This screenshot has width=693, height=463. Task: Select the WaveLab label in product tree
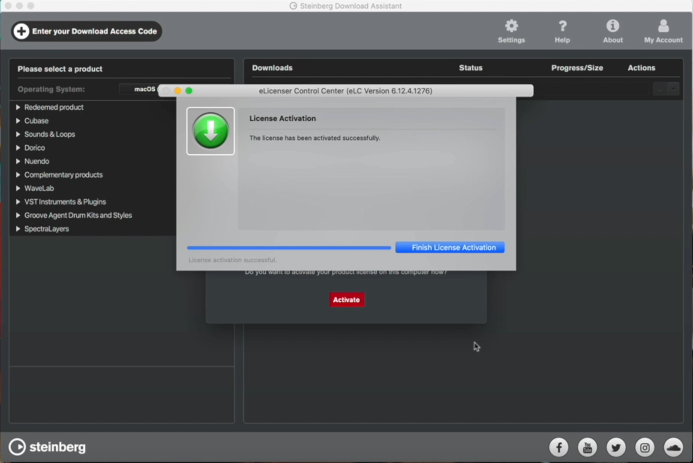click(39, 189)
